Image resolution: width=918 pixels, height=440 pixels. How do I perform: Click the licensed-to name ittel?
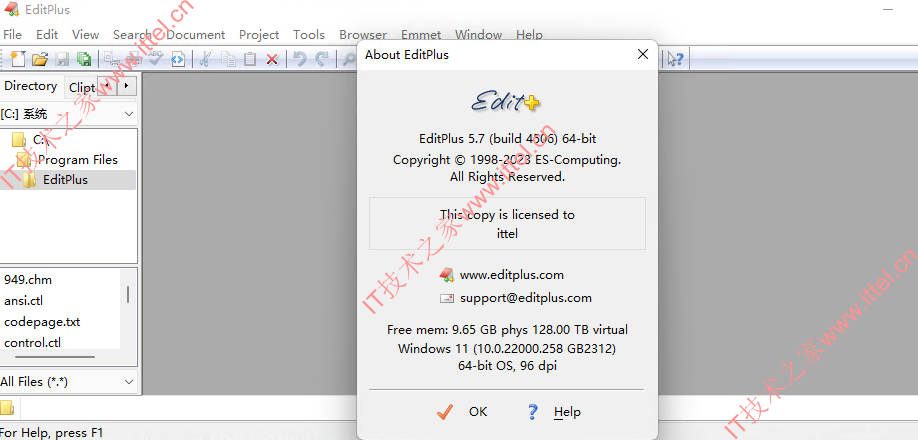508,233
